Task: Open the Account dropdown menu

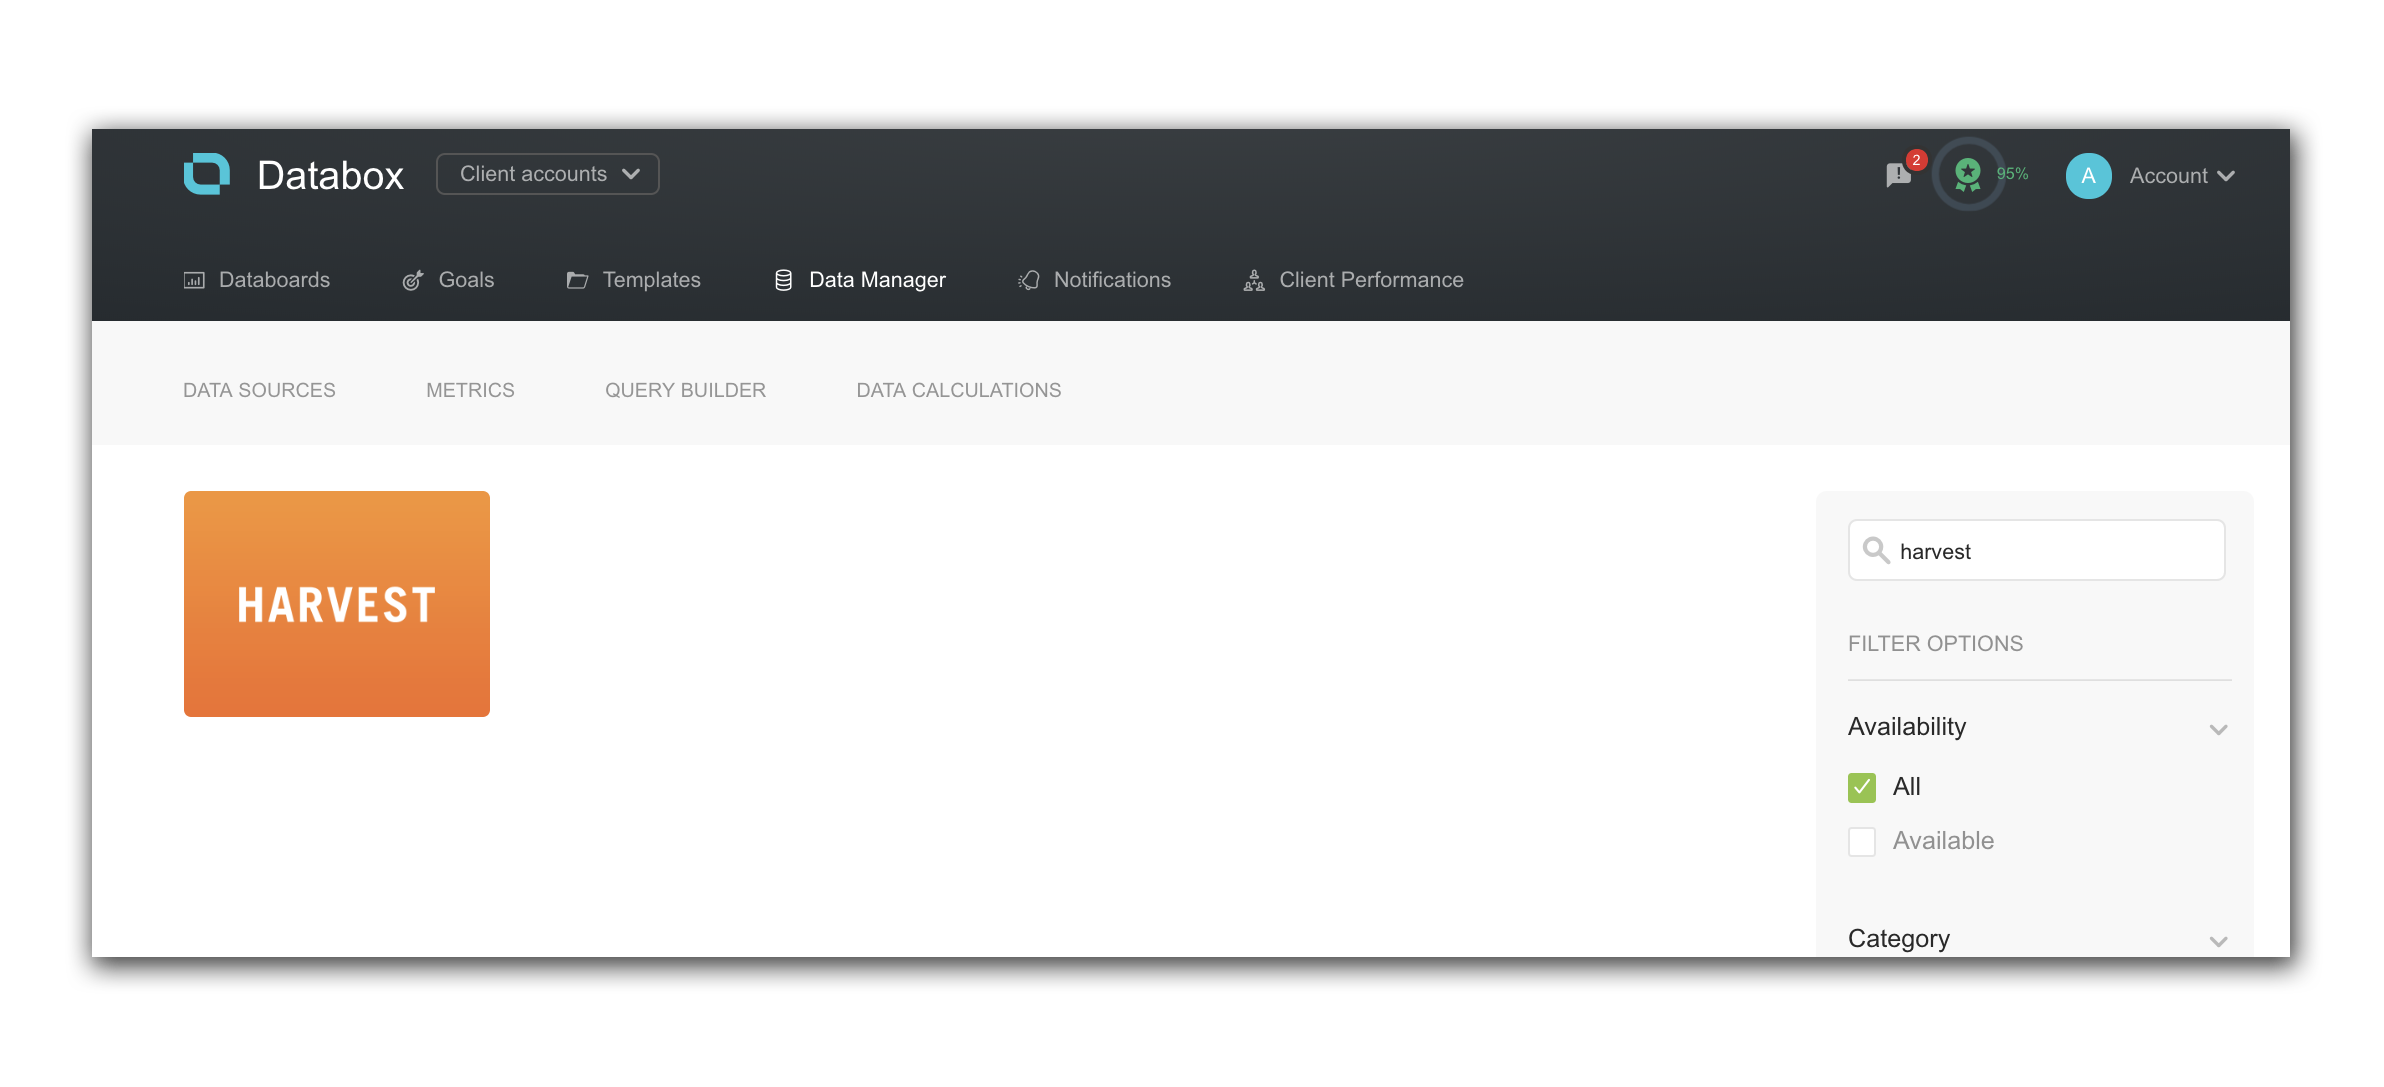Action: (2180, 176)
